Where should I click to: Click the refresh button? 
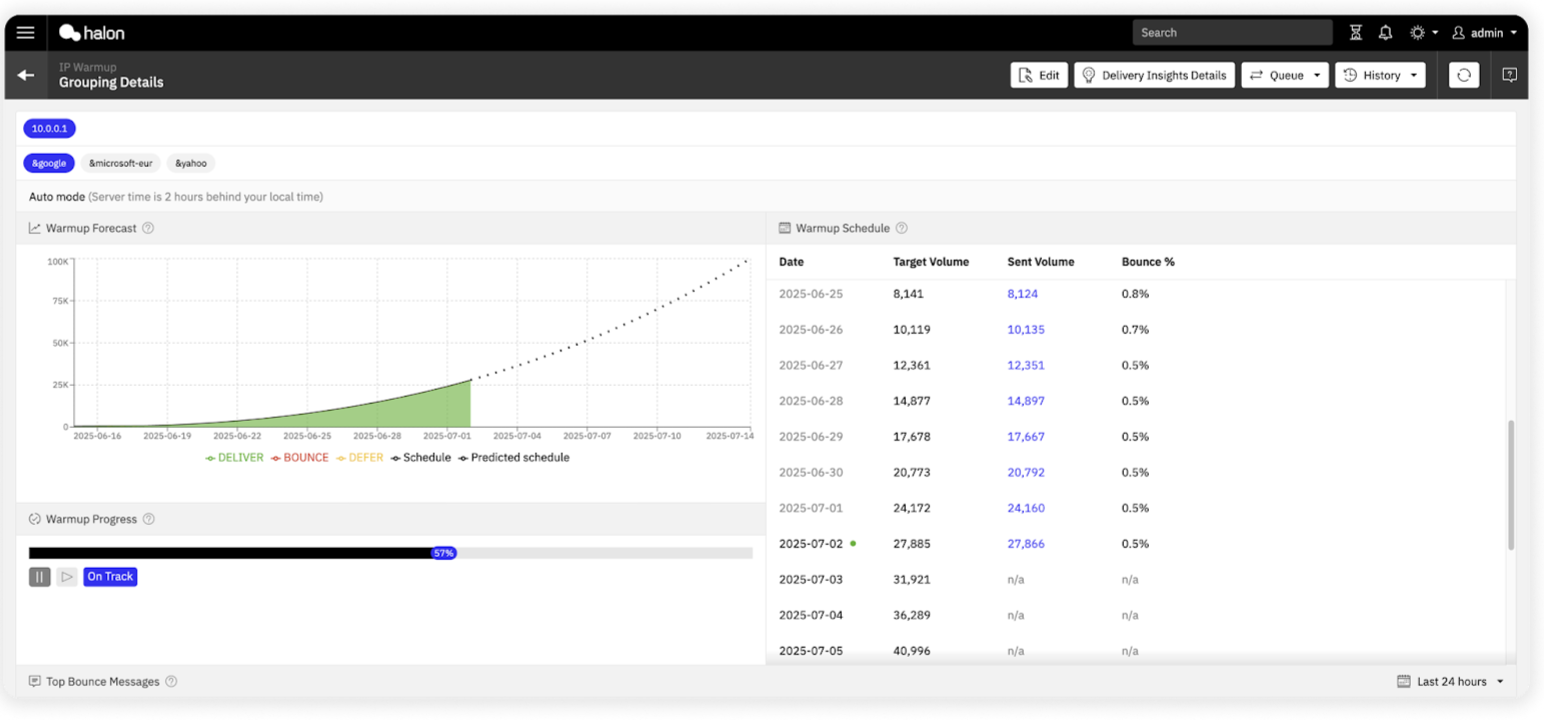[x=1464, y=75]
